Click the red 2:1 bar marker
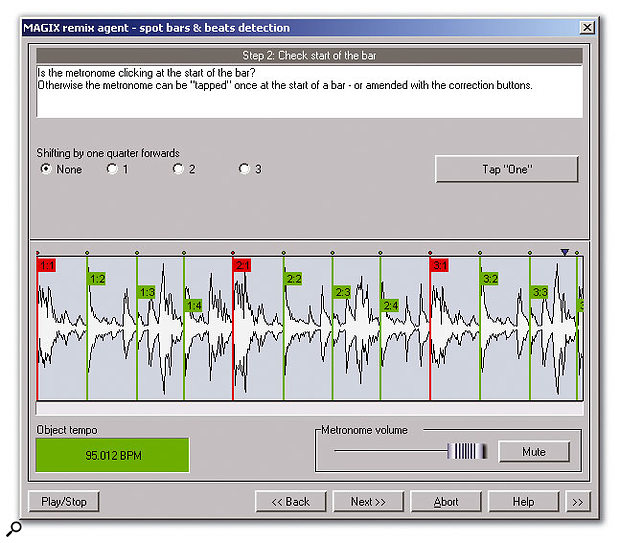620x543 pixels. click(242, 265)
